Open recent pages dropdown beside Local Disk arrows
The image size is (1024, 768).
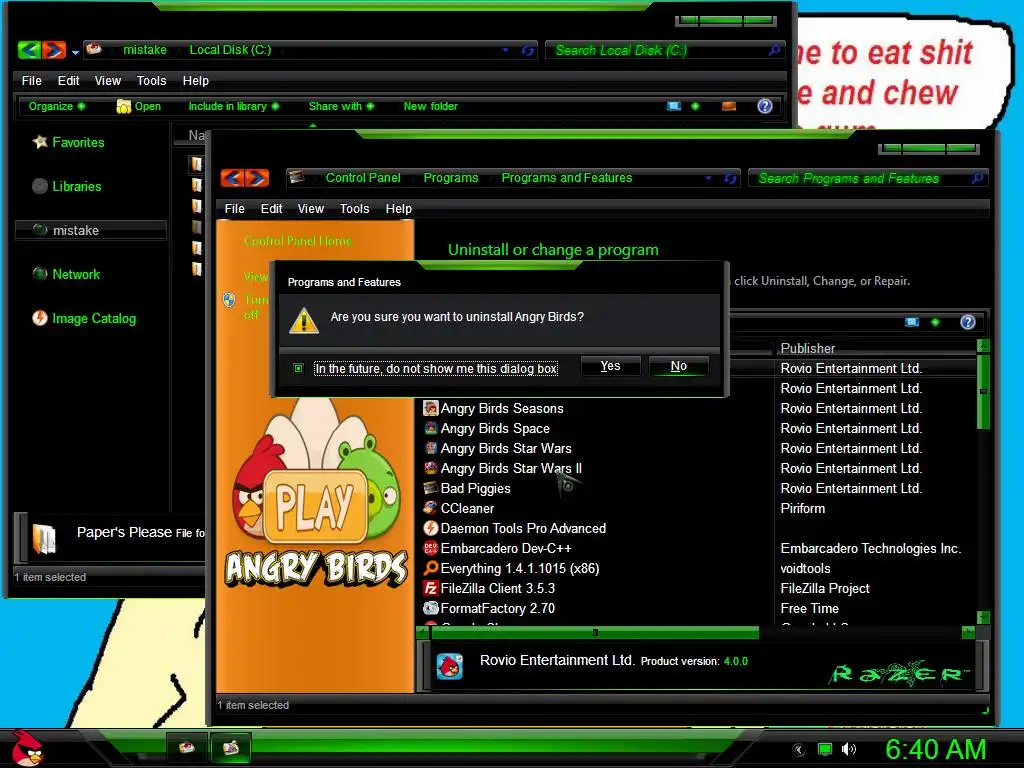point(75,52)
